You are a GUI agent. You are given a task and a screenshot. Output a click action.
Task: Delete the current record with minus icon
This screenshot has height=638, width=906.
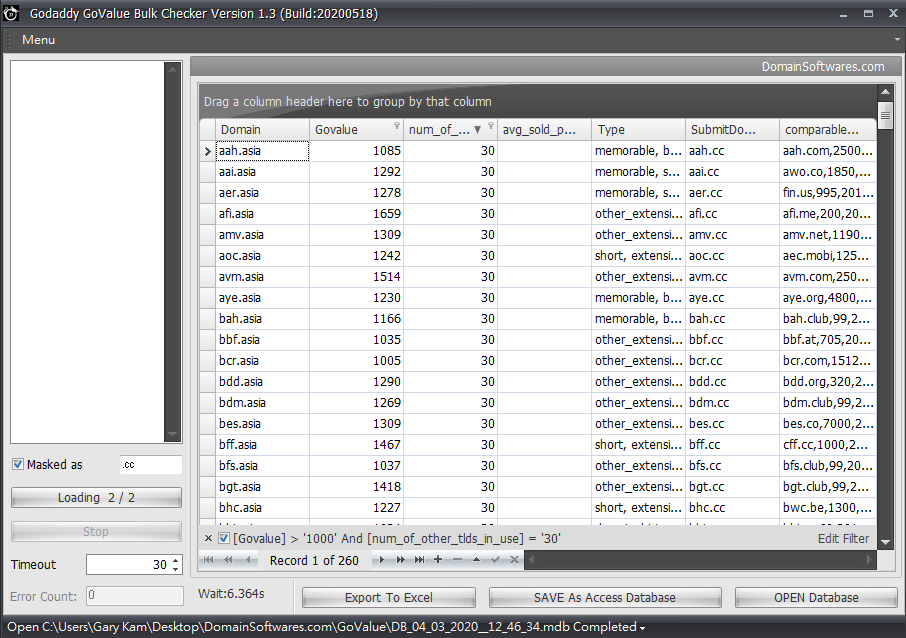tap(457, 559)
